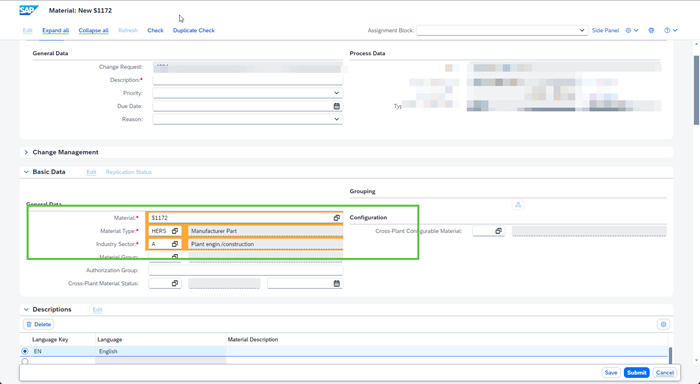
Task: Select the empty second description row radio
Action: coord(25,361)
